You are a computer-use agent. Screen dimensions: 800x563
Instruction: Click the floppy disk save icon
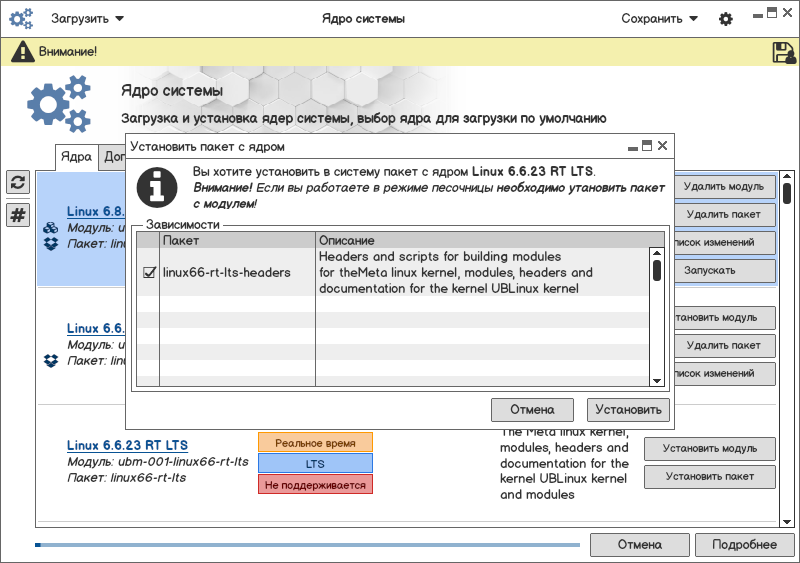[x=783, y=52]
